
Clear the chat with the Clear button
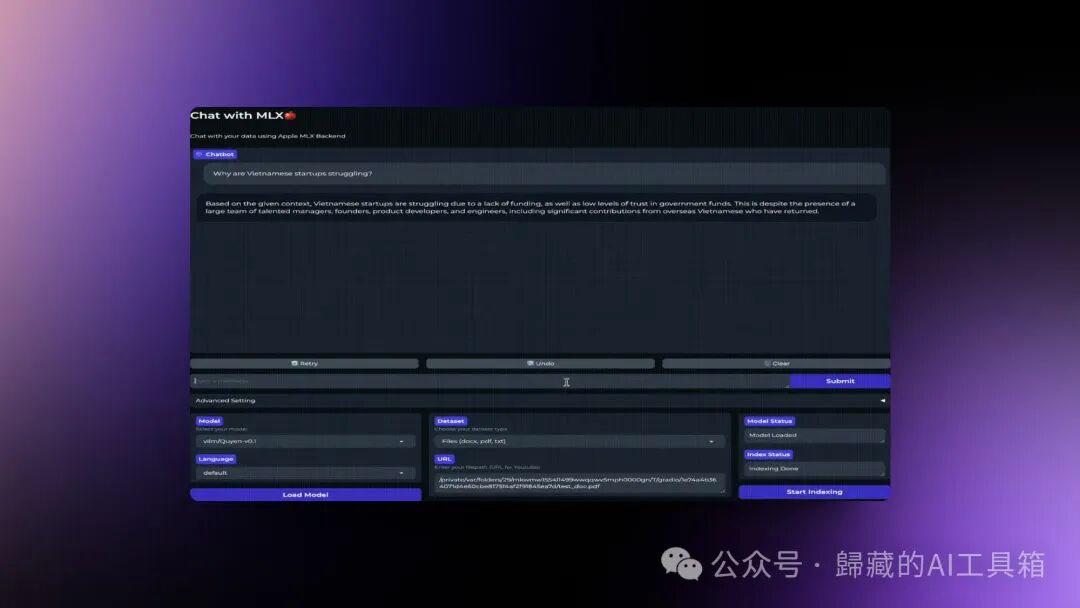point(776,364)
